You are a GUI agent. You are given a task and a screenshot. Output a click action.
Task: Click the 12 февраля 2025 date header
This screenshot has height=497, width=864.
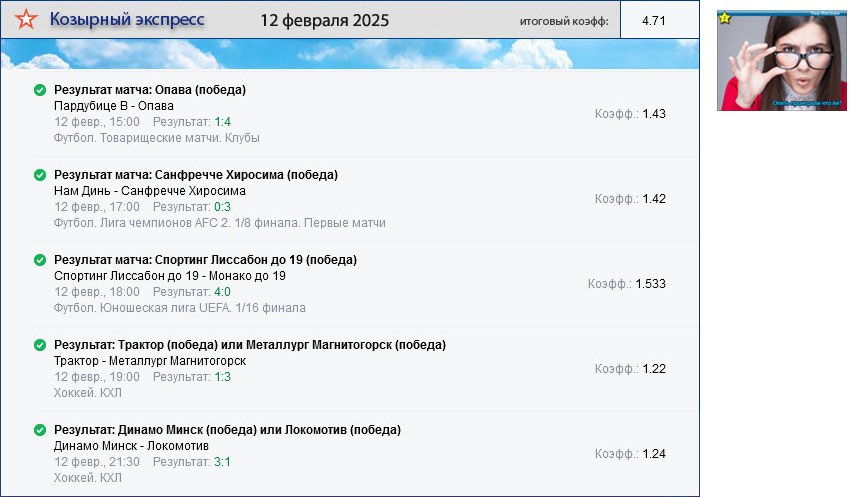[x=324, y=20]
